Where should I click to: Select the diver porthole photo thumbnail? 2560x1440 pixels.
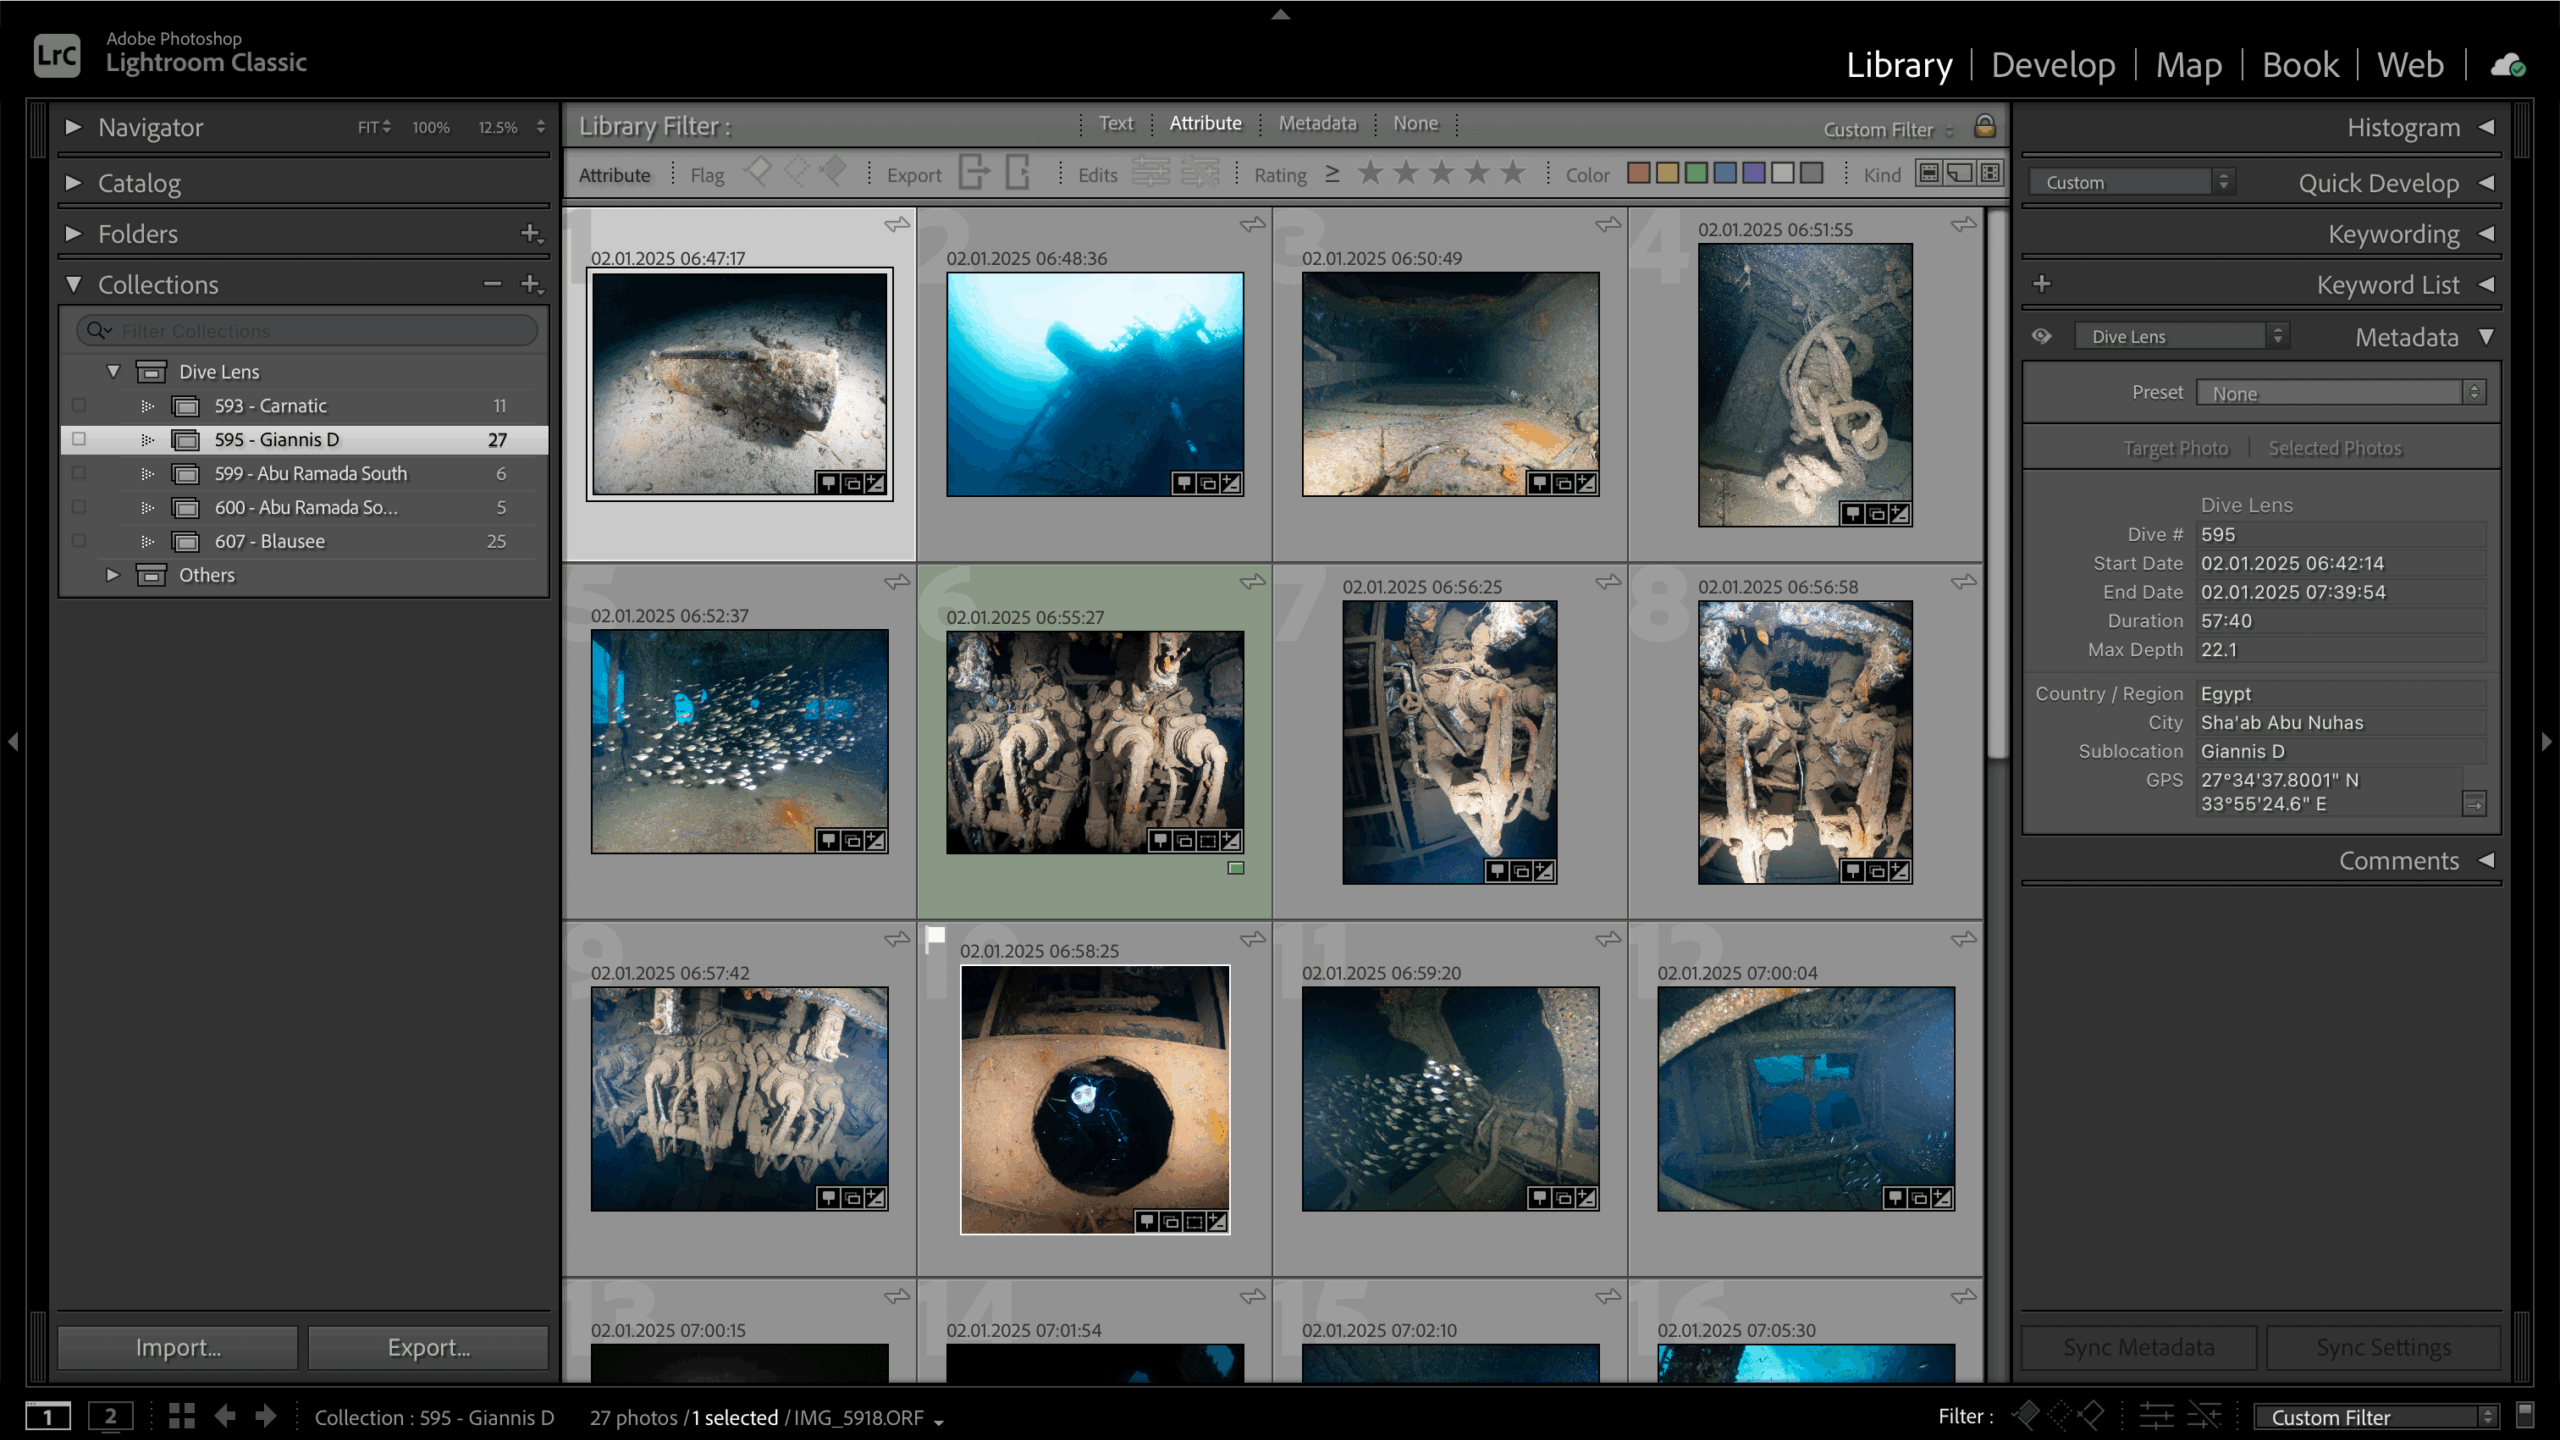pyautogui.click(x=1094, y=1098)
